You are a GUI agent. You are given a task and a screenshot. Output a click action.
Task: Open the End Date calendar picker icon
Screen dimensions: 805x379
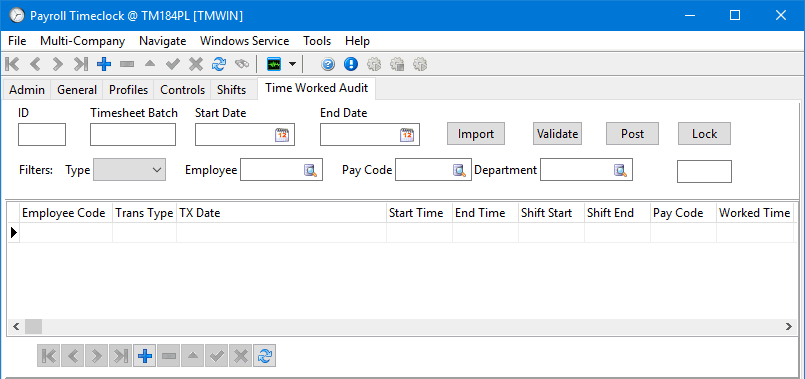(x=407, y=135)
